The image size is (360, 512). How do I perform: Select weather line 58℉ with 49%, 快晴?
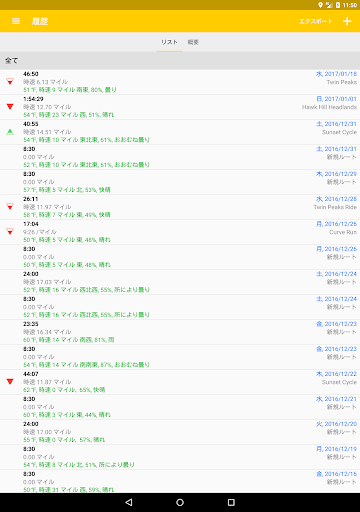point(67,215)
